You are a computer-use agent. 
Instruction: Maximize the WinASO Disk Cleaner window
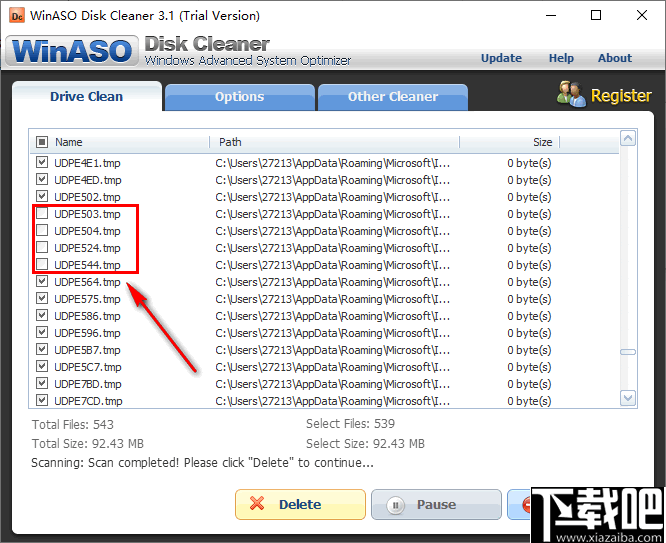[596, 15]
